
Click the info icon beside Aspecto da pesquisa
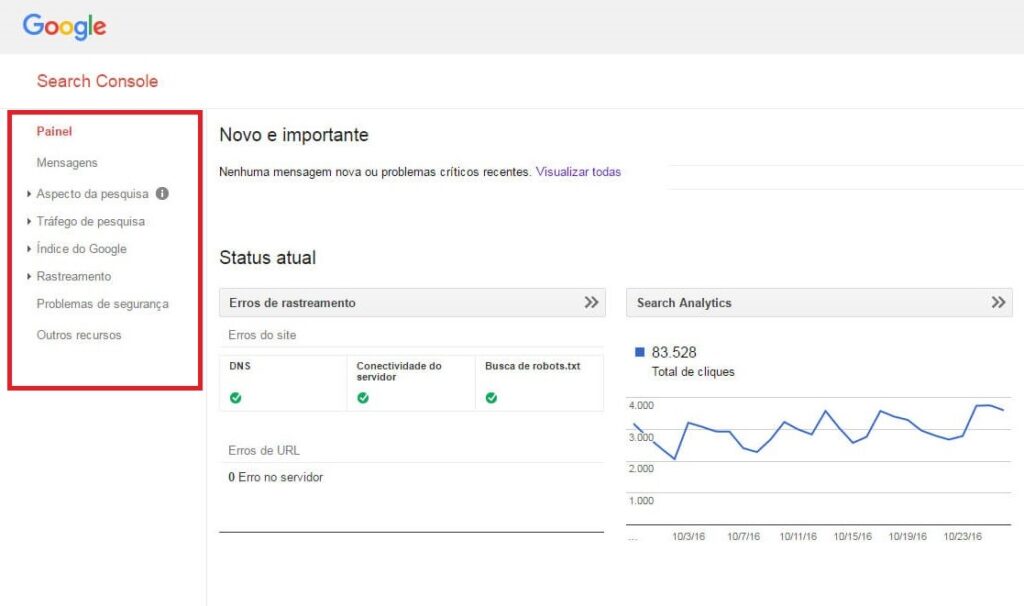[x=163, y=194]
